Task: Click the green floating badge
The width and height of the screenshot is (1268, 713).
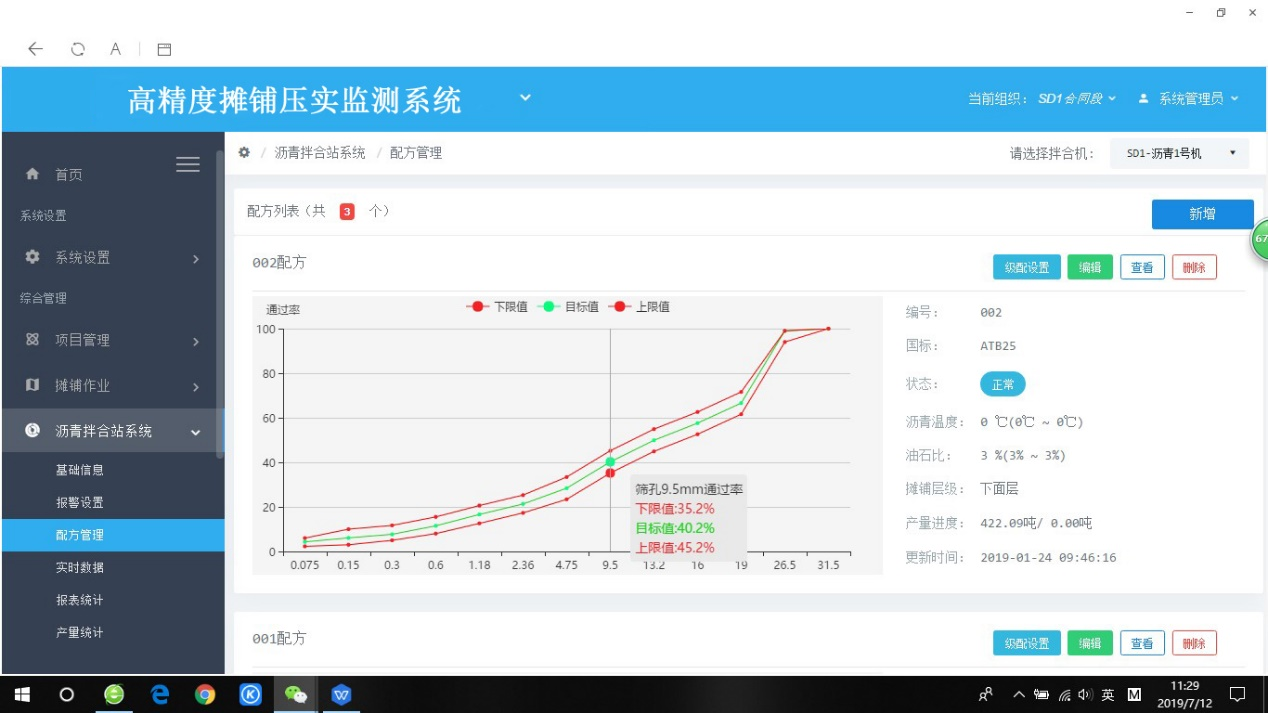Action: [x=1260, y=239]
